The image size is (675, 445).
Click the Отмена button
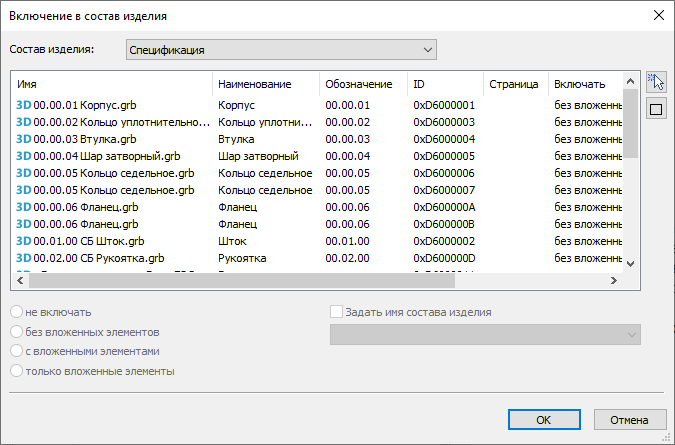[x=630, y=420]
